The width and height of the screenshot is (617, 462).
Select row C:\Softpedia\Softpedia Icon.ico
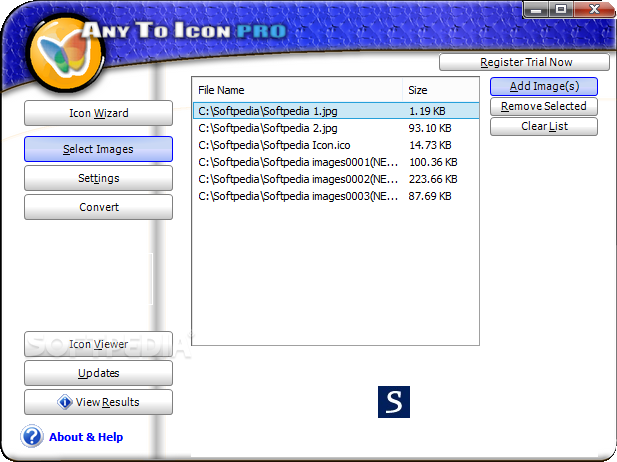[336, 145]
